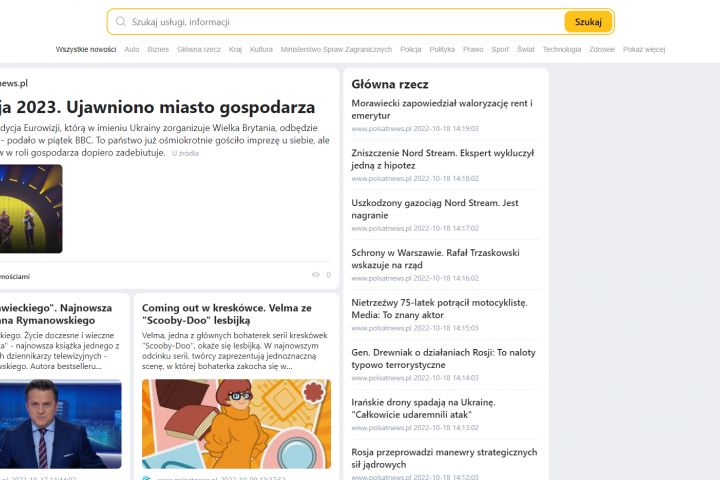Open the news anchor photo thumbnail
720x480 pixels.
tap(61, 424)
